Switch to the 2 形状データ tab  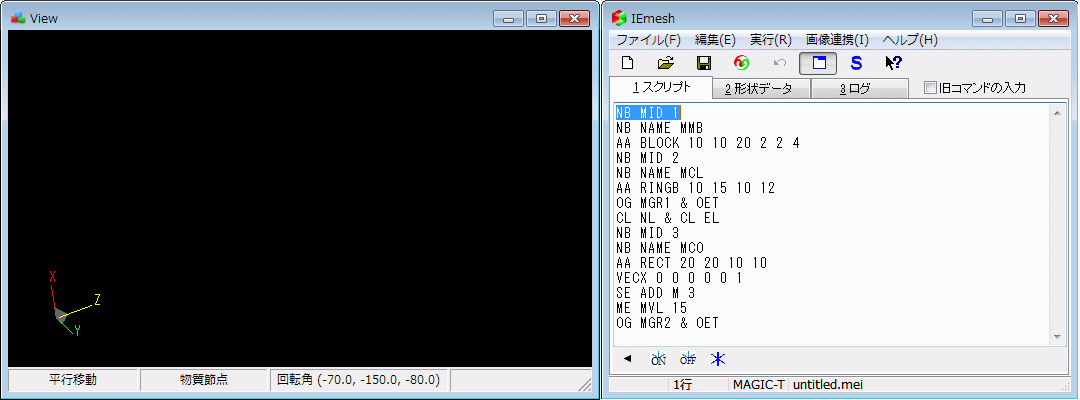(761, 89)
